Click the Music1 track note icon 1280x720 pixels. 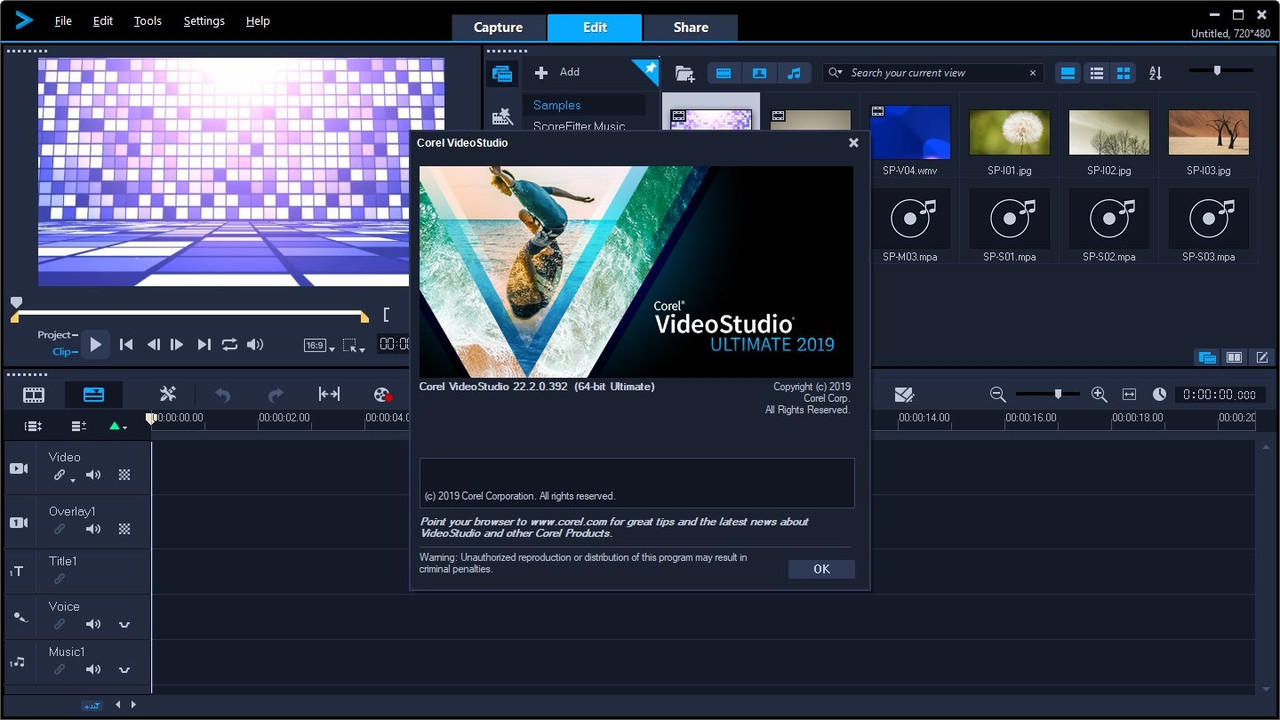[17, 662]
